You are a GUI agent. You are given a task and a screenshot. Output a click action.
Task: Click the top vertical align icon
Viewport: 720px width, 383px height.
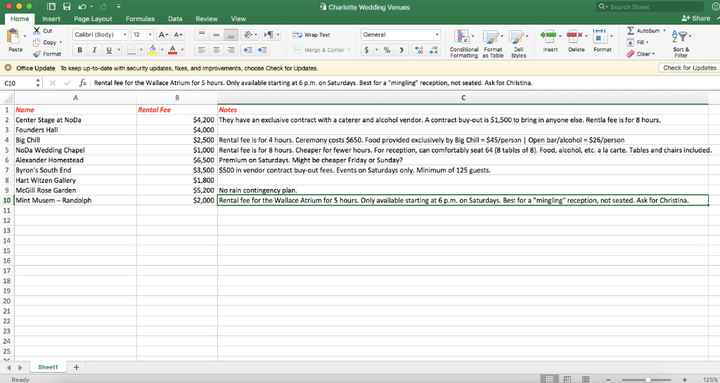pos(202,35)
